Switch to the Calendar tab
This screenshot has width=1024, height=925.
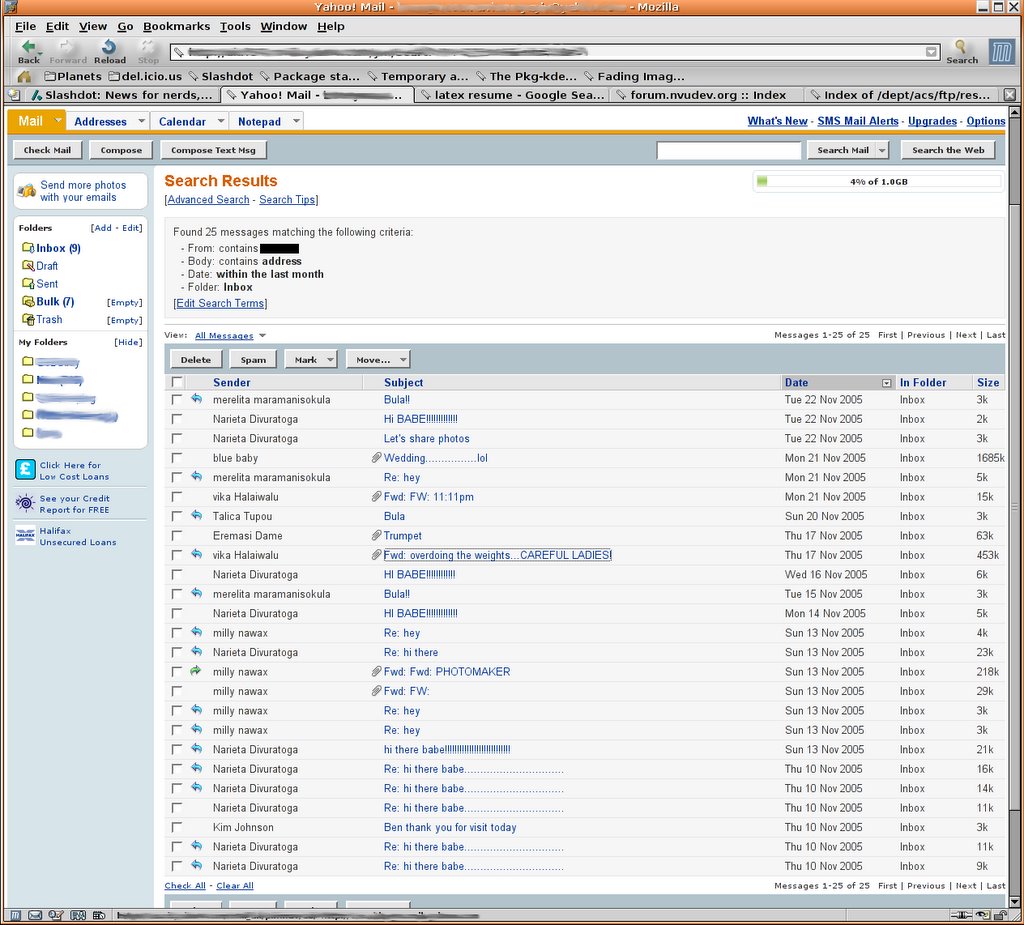[182, 122]
